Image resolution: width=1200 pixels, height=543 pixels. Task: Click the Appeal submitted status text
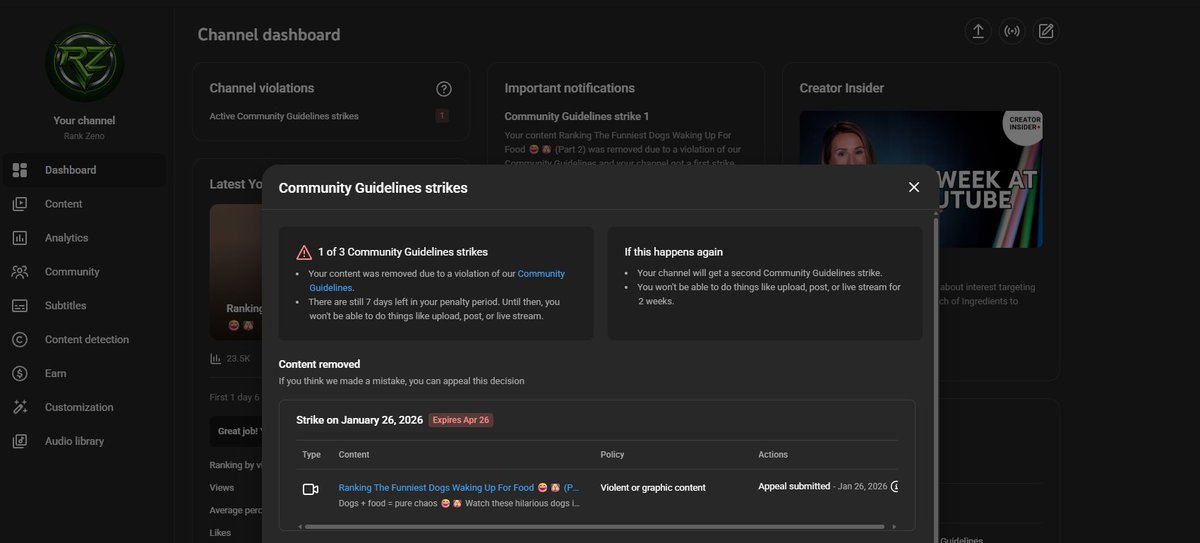click(794, 486)
